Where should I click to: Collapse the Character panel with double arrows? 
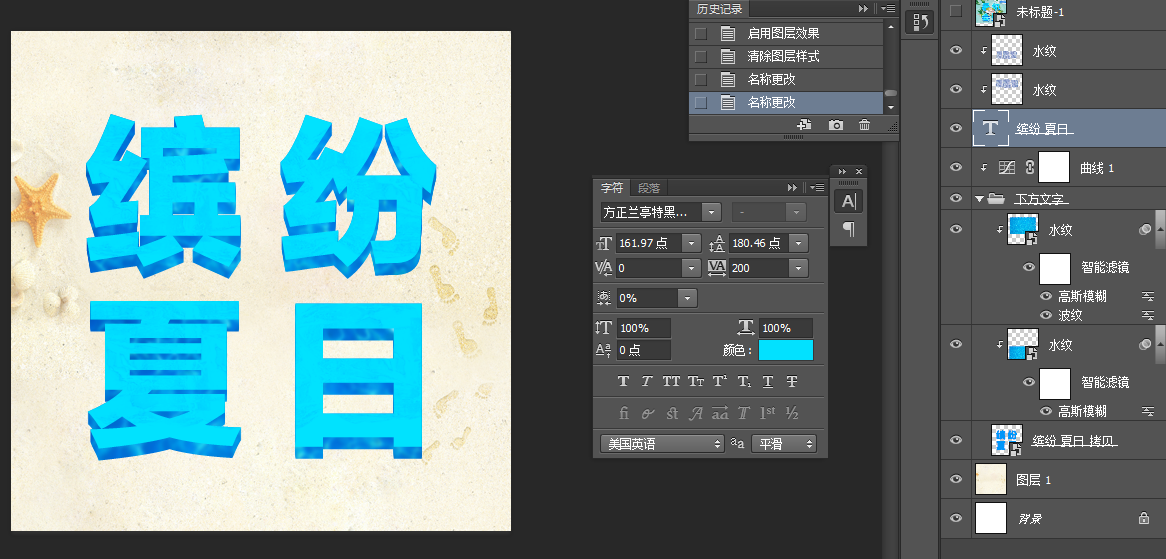click(x=793, y=187)
